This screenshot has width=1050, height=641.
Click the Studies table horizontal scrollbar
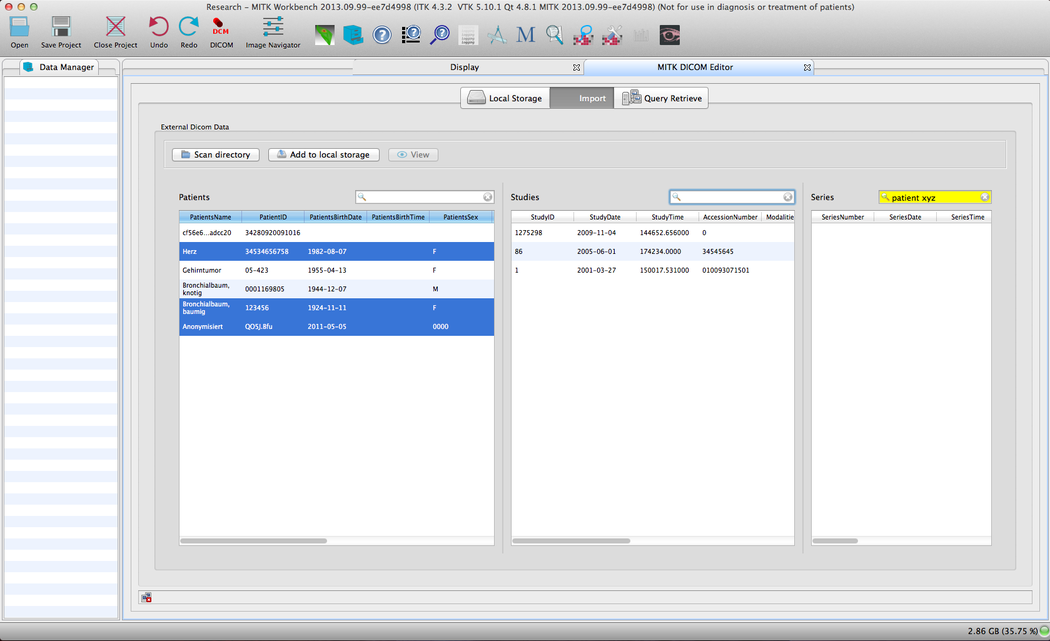coord(572,541)
